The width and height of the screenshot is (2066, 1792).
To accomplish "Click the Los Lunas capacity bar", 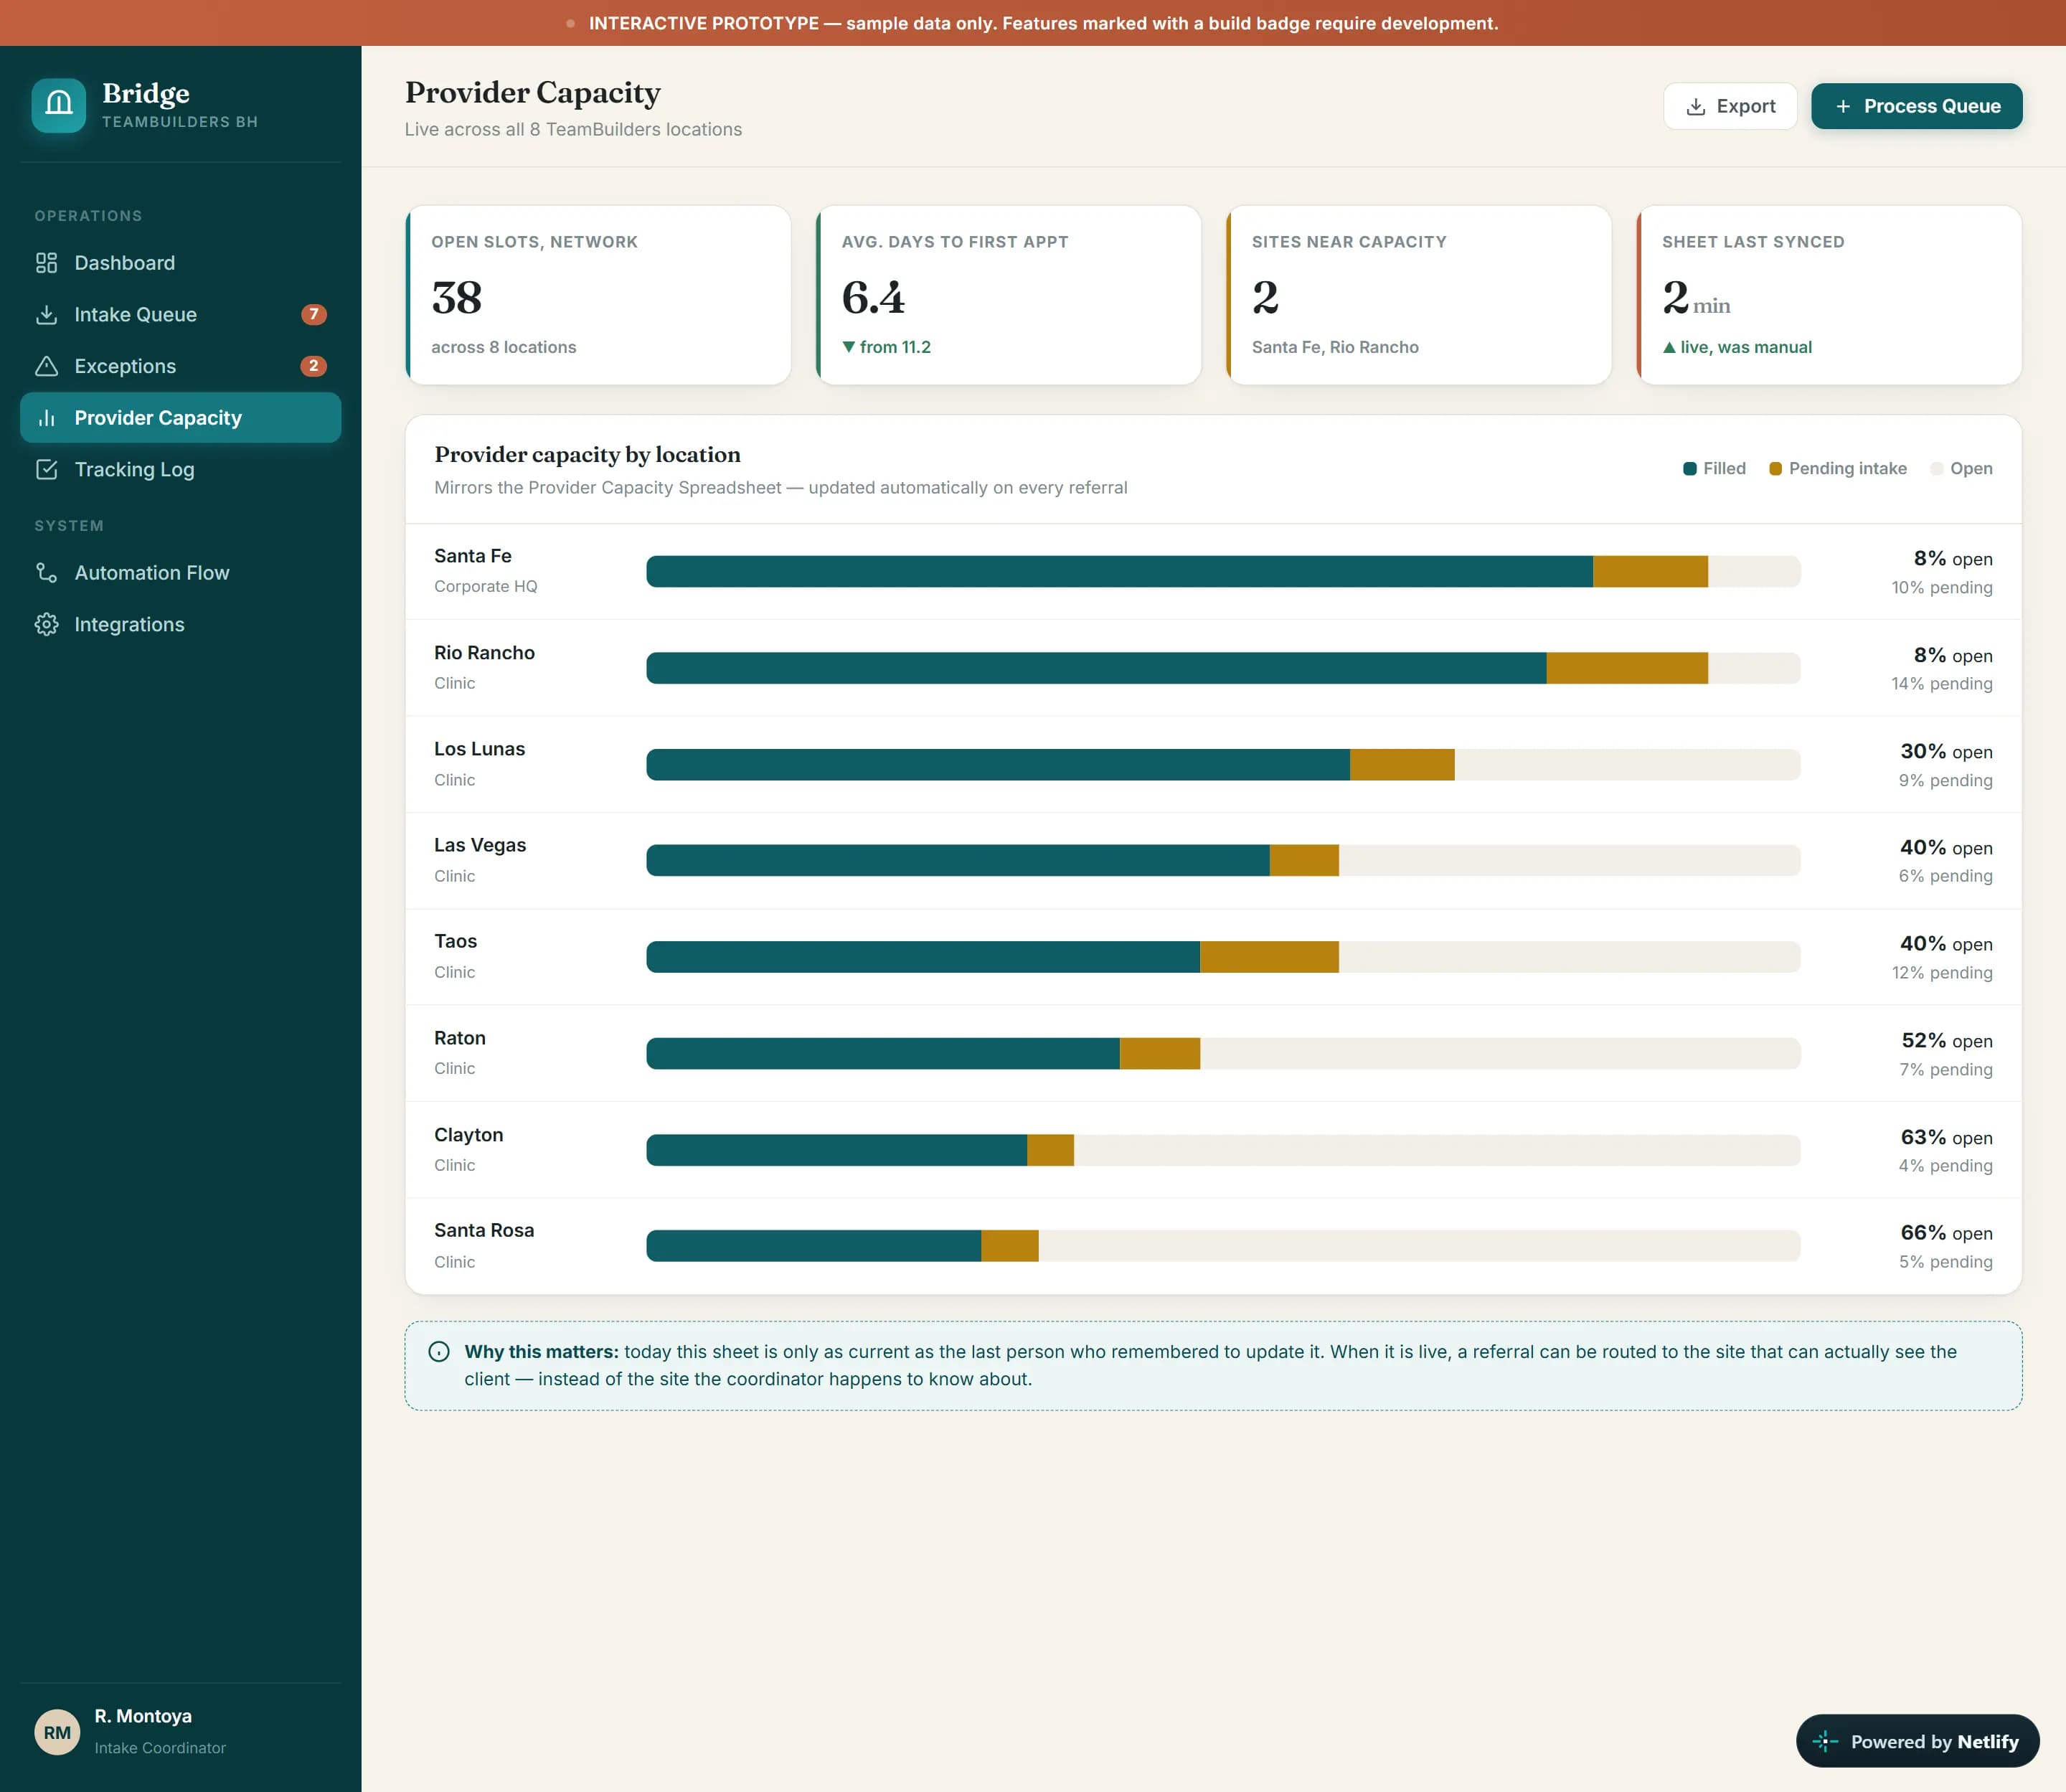I will [1223, 765].
